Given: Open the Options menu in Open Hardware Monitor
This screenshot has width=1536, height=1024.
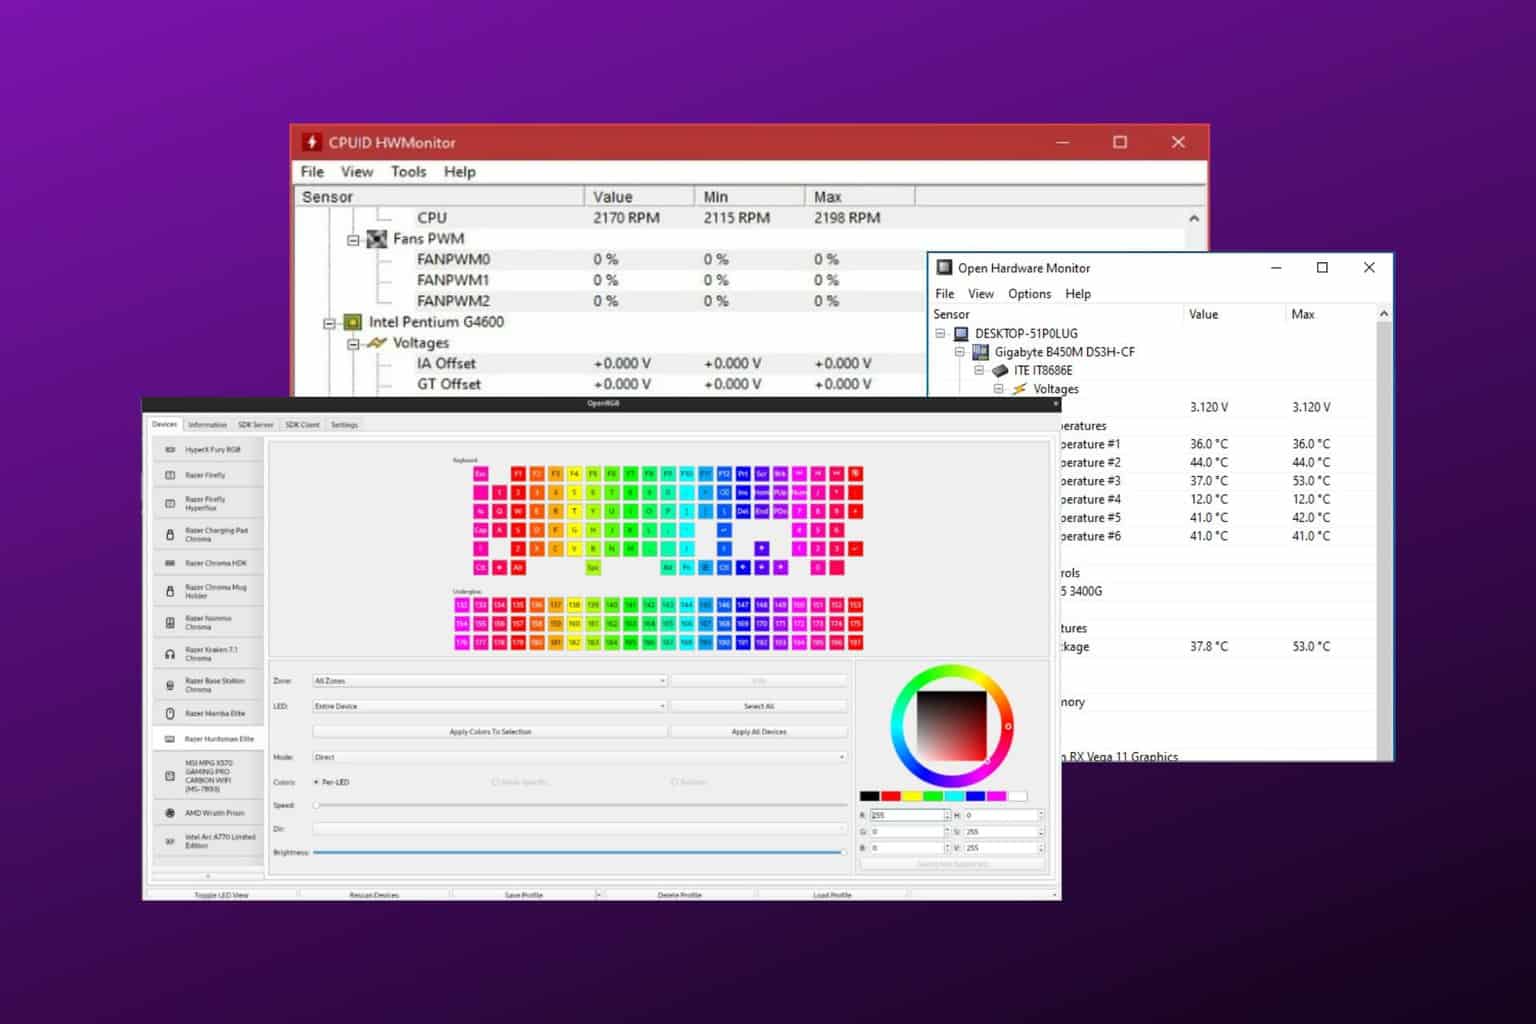Looking at the screenshot, I should (x=1029, y=294).
